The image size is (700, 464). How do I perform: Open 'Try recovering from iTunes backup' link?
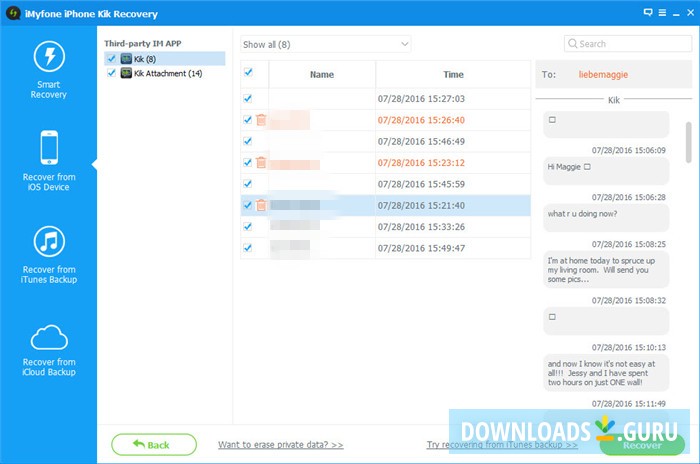pyautogui.click(x=502, y=445)
